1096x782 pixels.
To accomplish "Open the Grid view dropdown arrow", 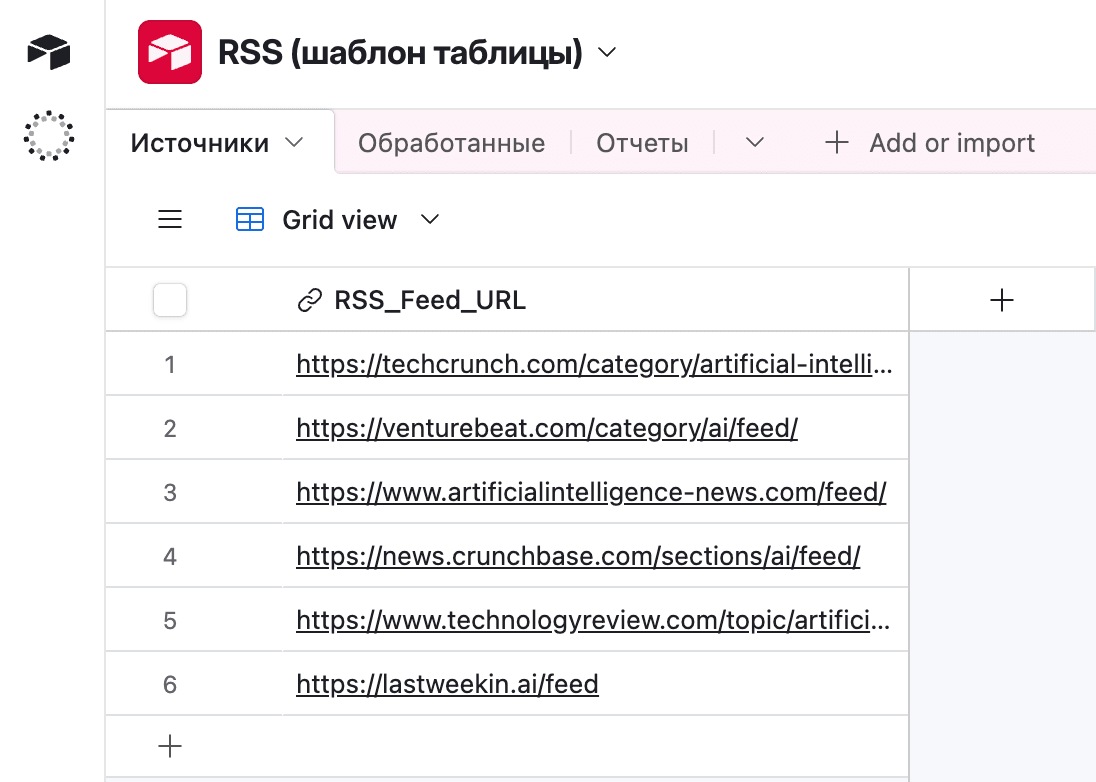I will (430, 219).
